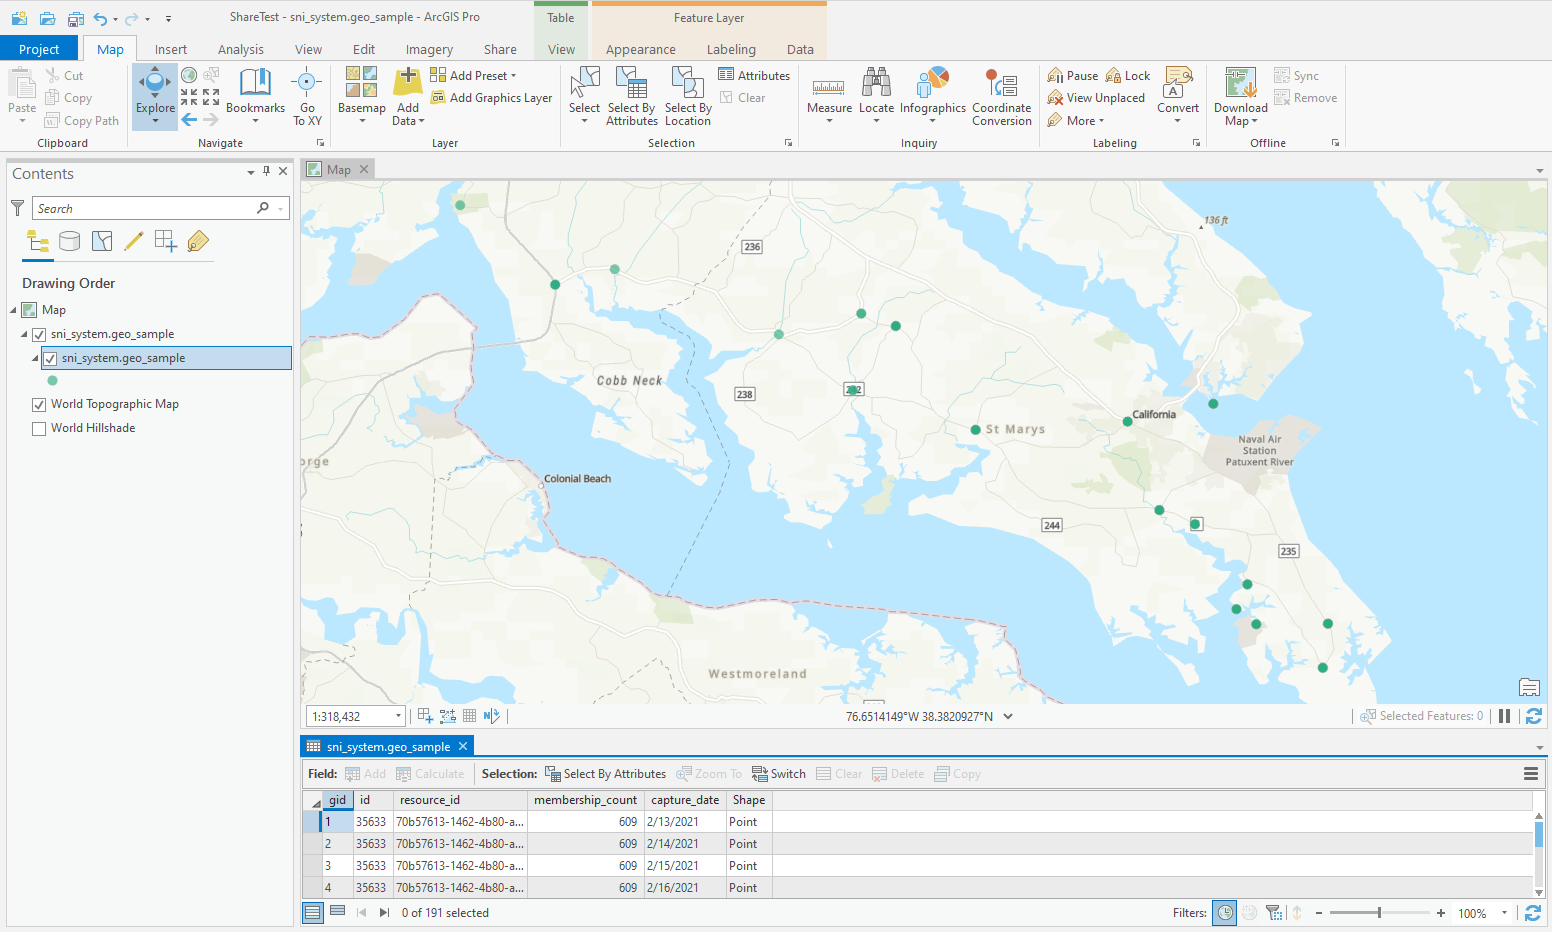Open the Infographics tool

pyautogui.click(x=932, y=84)
